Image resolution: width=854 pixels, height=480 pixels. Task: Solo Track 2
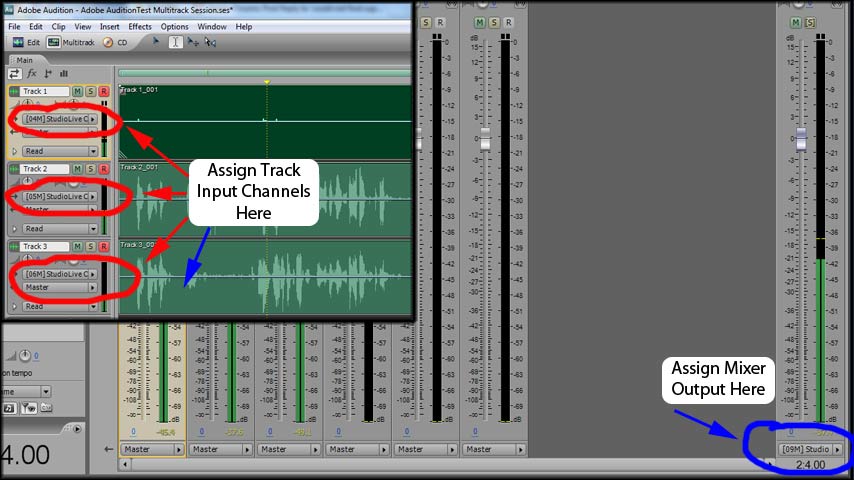pyautogui.click(x=90, y=169)
